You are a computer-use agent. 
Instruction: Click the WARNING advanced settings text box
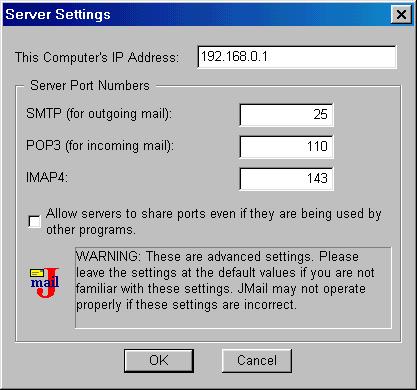click(x=233, y=288)
